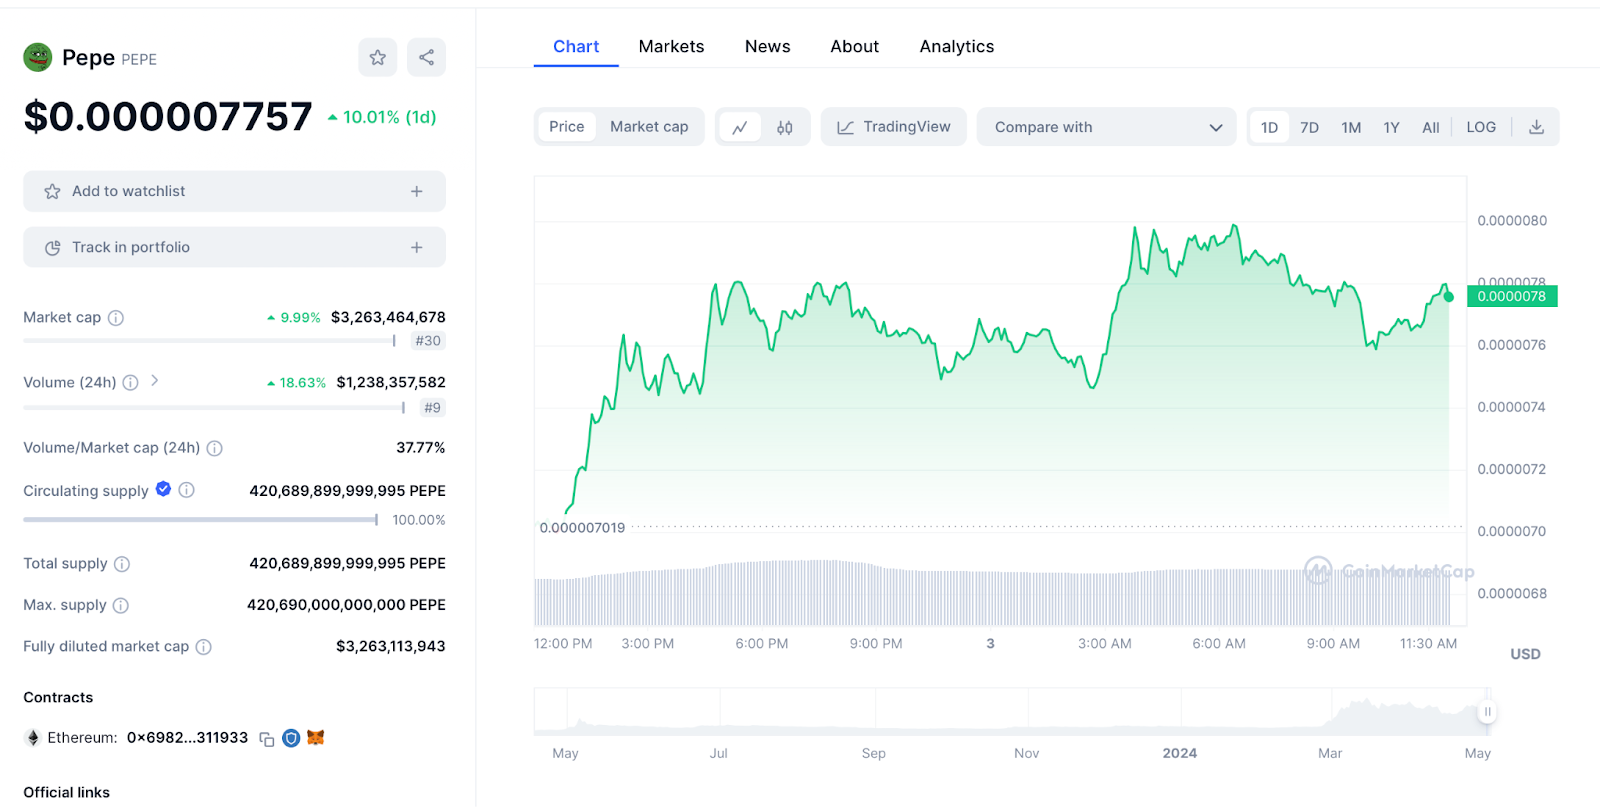The width and height of the screenshot is (1600, 807).
Task: Open the About tab
Action: click(x=854, y=47)
